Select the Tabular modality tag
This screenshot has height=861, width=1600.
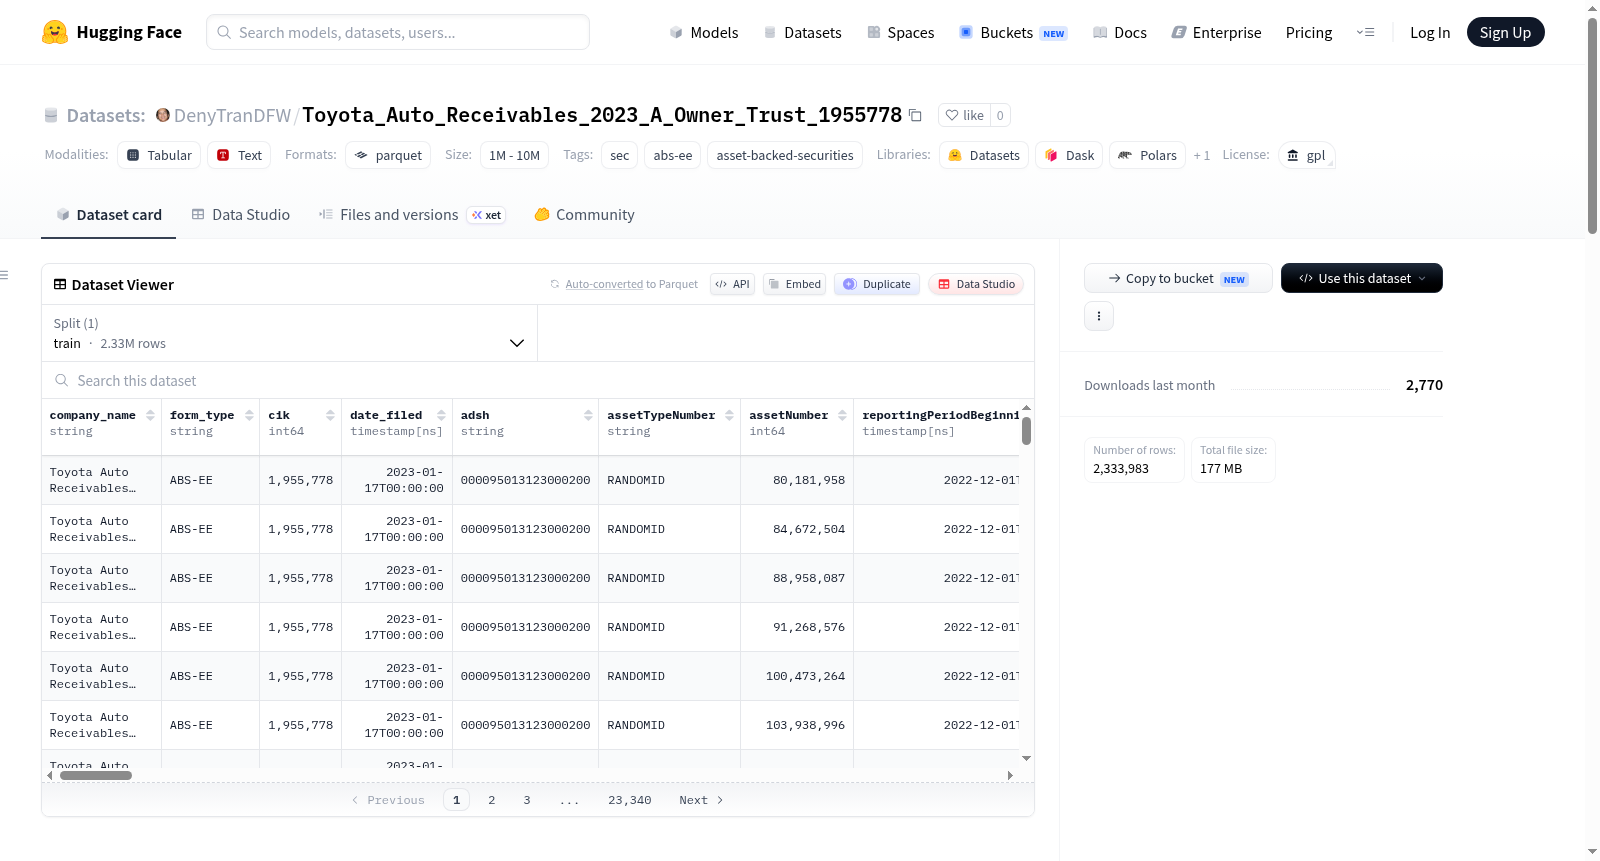159,155
